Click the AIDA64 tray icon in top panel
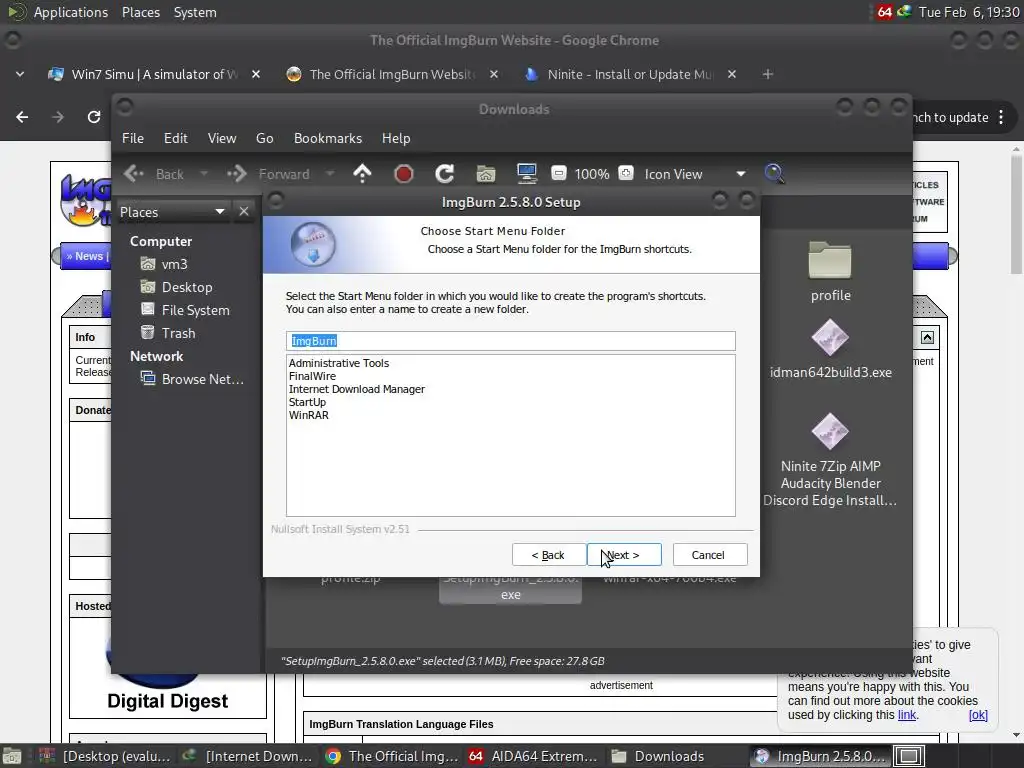1024x768 pixels. [884, 12]
